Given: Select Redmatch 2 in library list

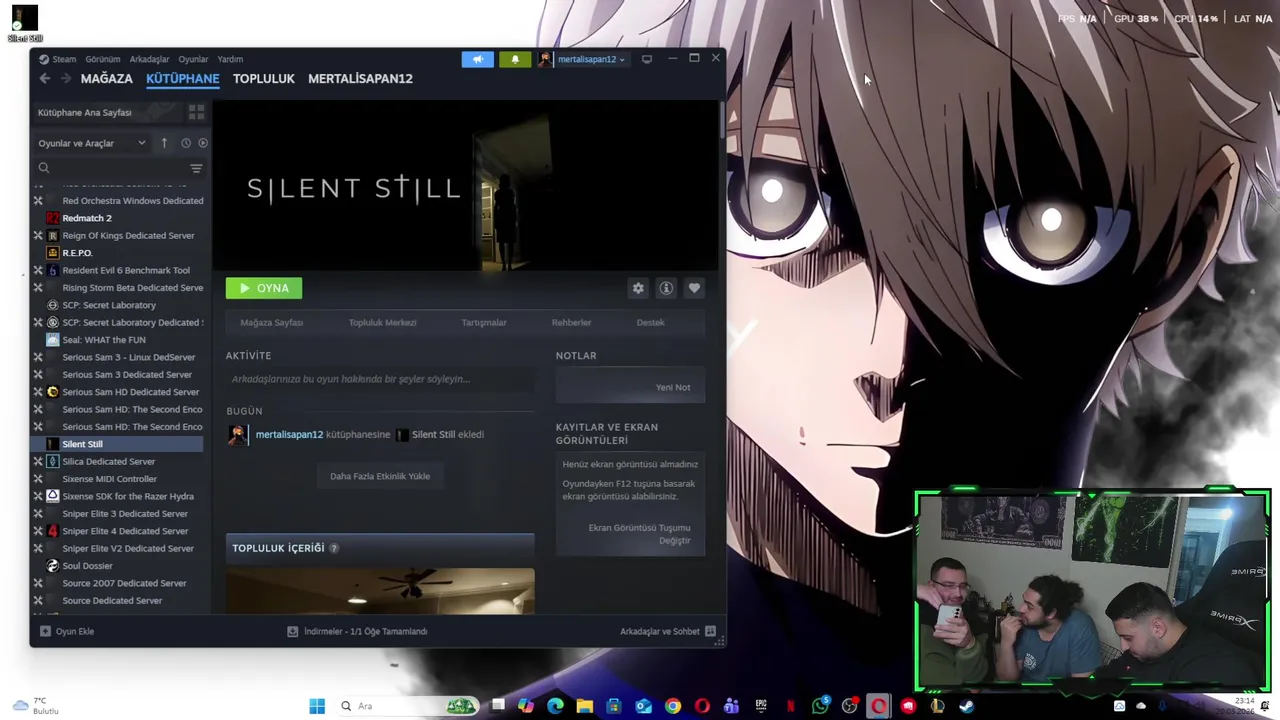Looking at the screenshot, I should pos(87,218).
